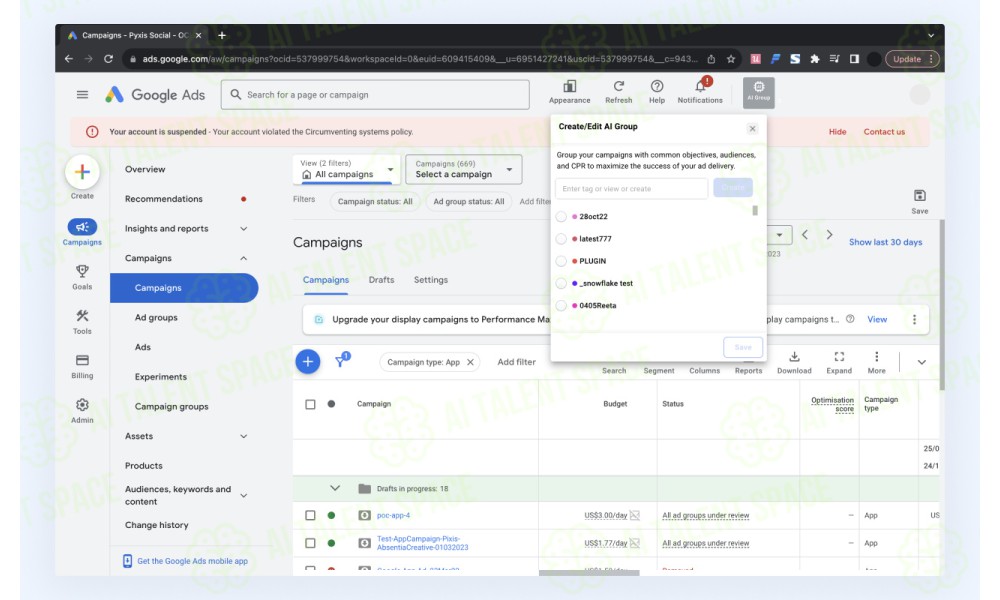This screenshot has width=1000, height=600.
Task: Open the Campaigns tab
Action: (x=326, y=280)
